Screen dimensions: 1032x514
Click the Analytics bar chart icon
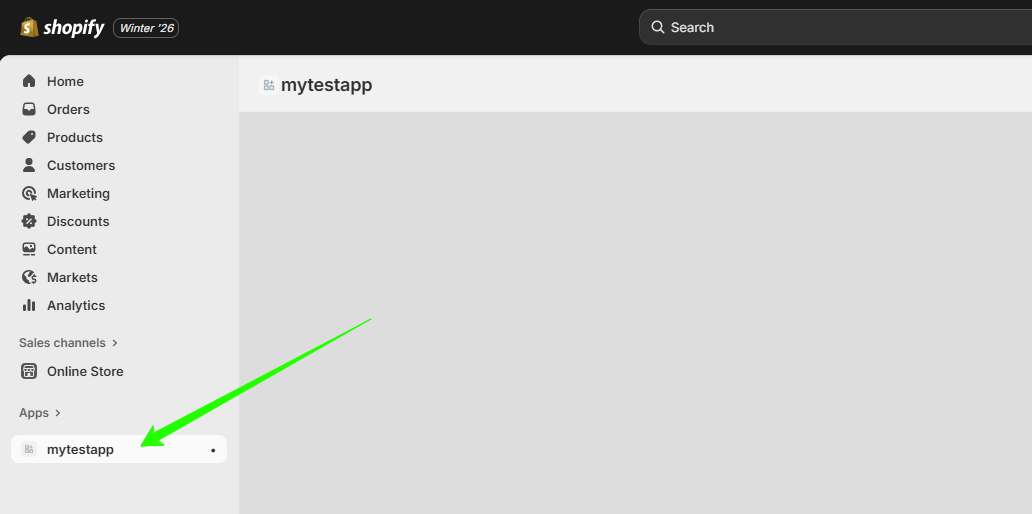(29, 305)
